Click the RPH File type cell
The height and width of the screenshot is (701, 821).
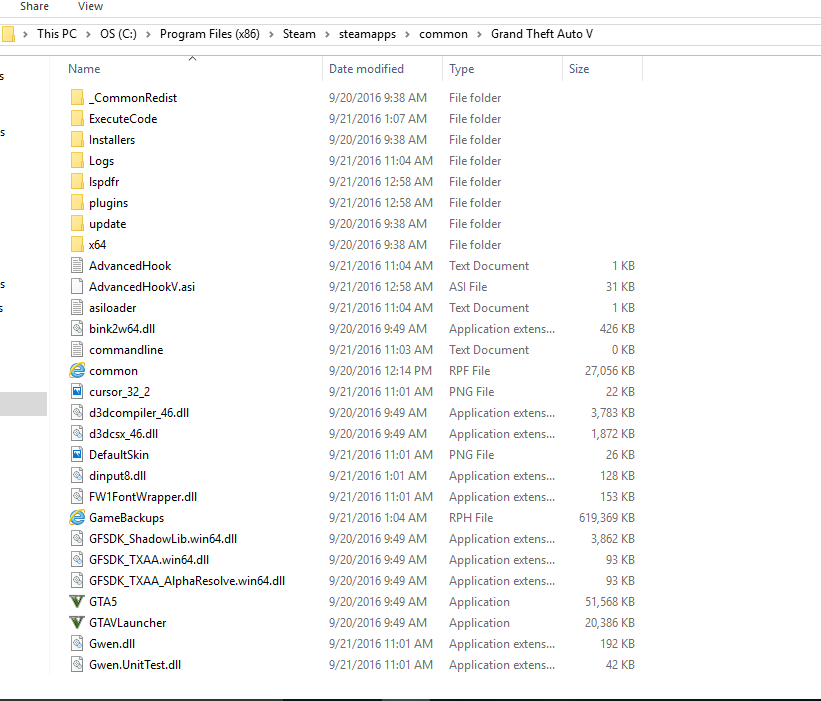[471, 518]
